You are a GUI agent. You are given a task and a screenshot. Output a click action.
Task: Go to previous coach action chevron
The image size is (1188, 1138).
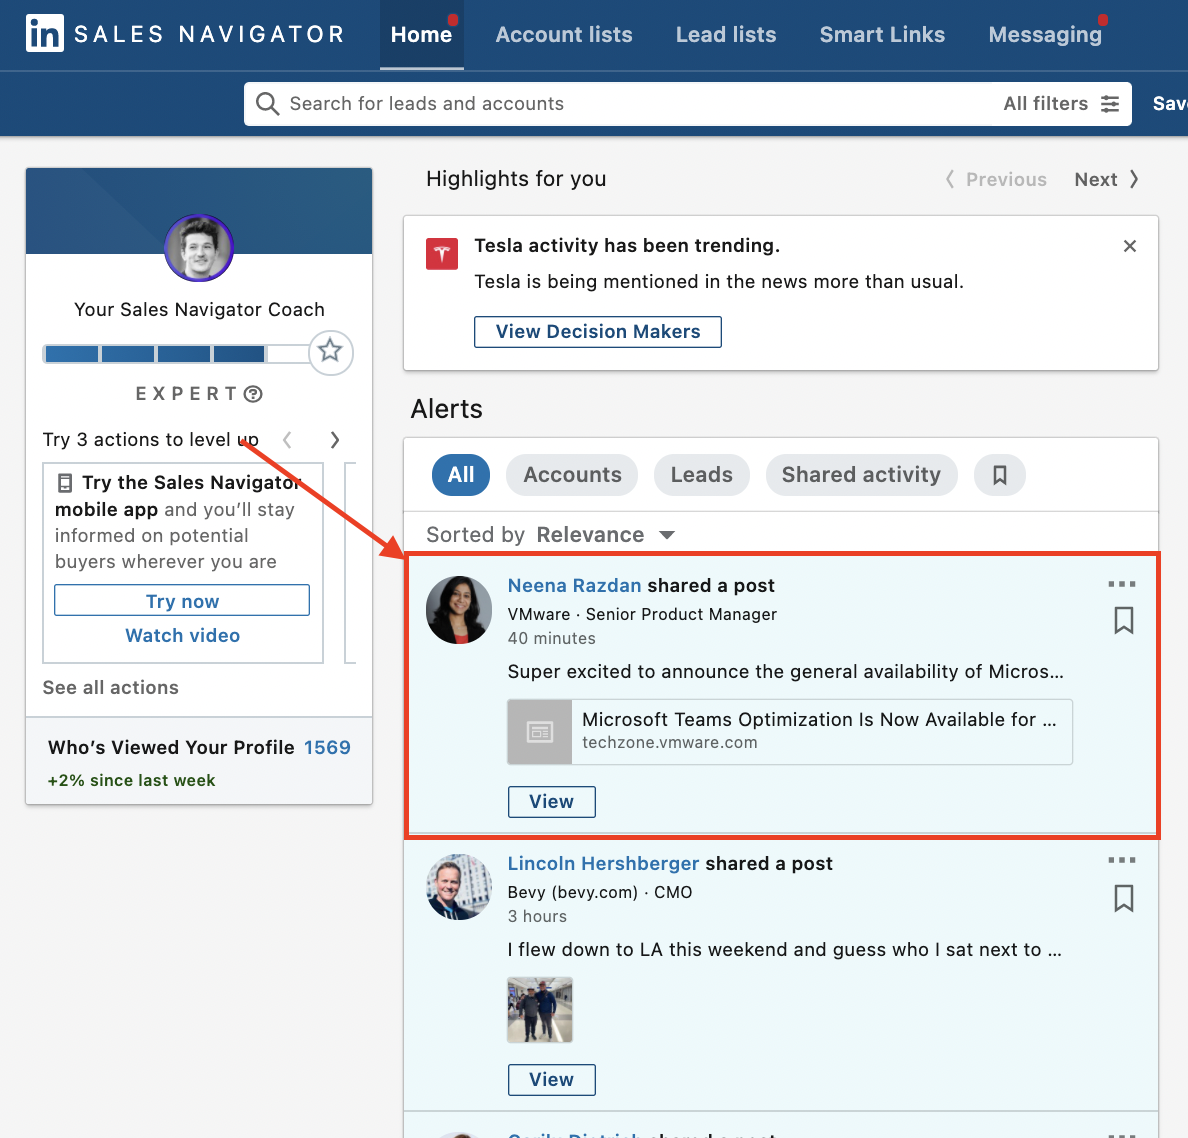tap(287, 440)
